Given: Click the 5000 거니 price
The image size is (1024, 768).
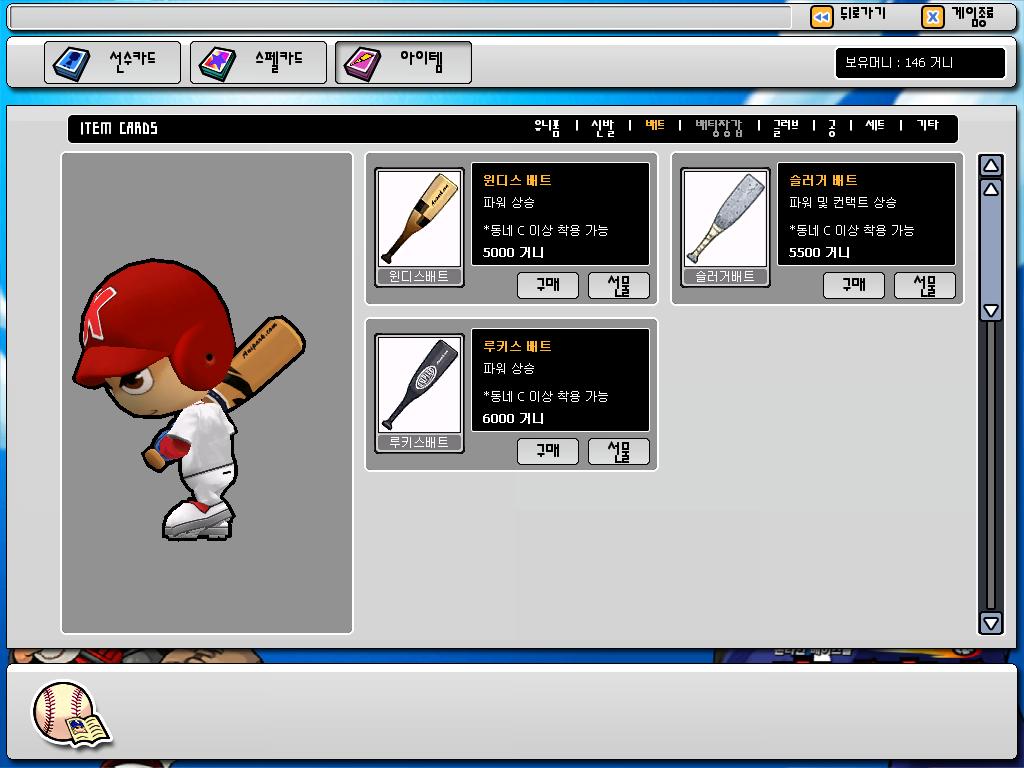Looking at the screenshot, I should [x=513, y=253].
